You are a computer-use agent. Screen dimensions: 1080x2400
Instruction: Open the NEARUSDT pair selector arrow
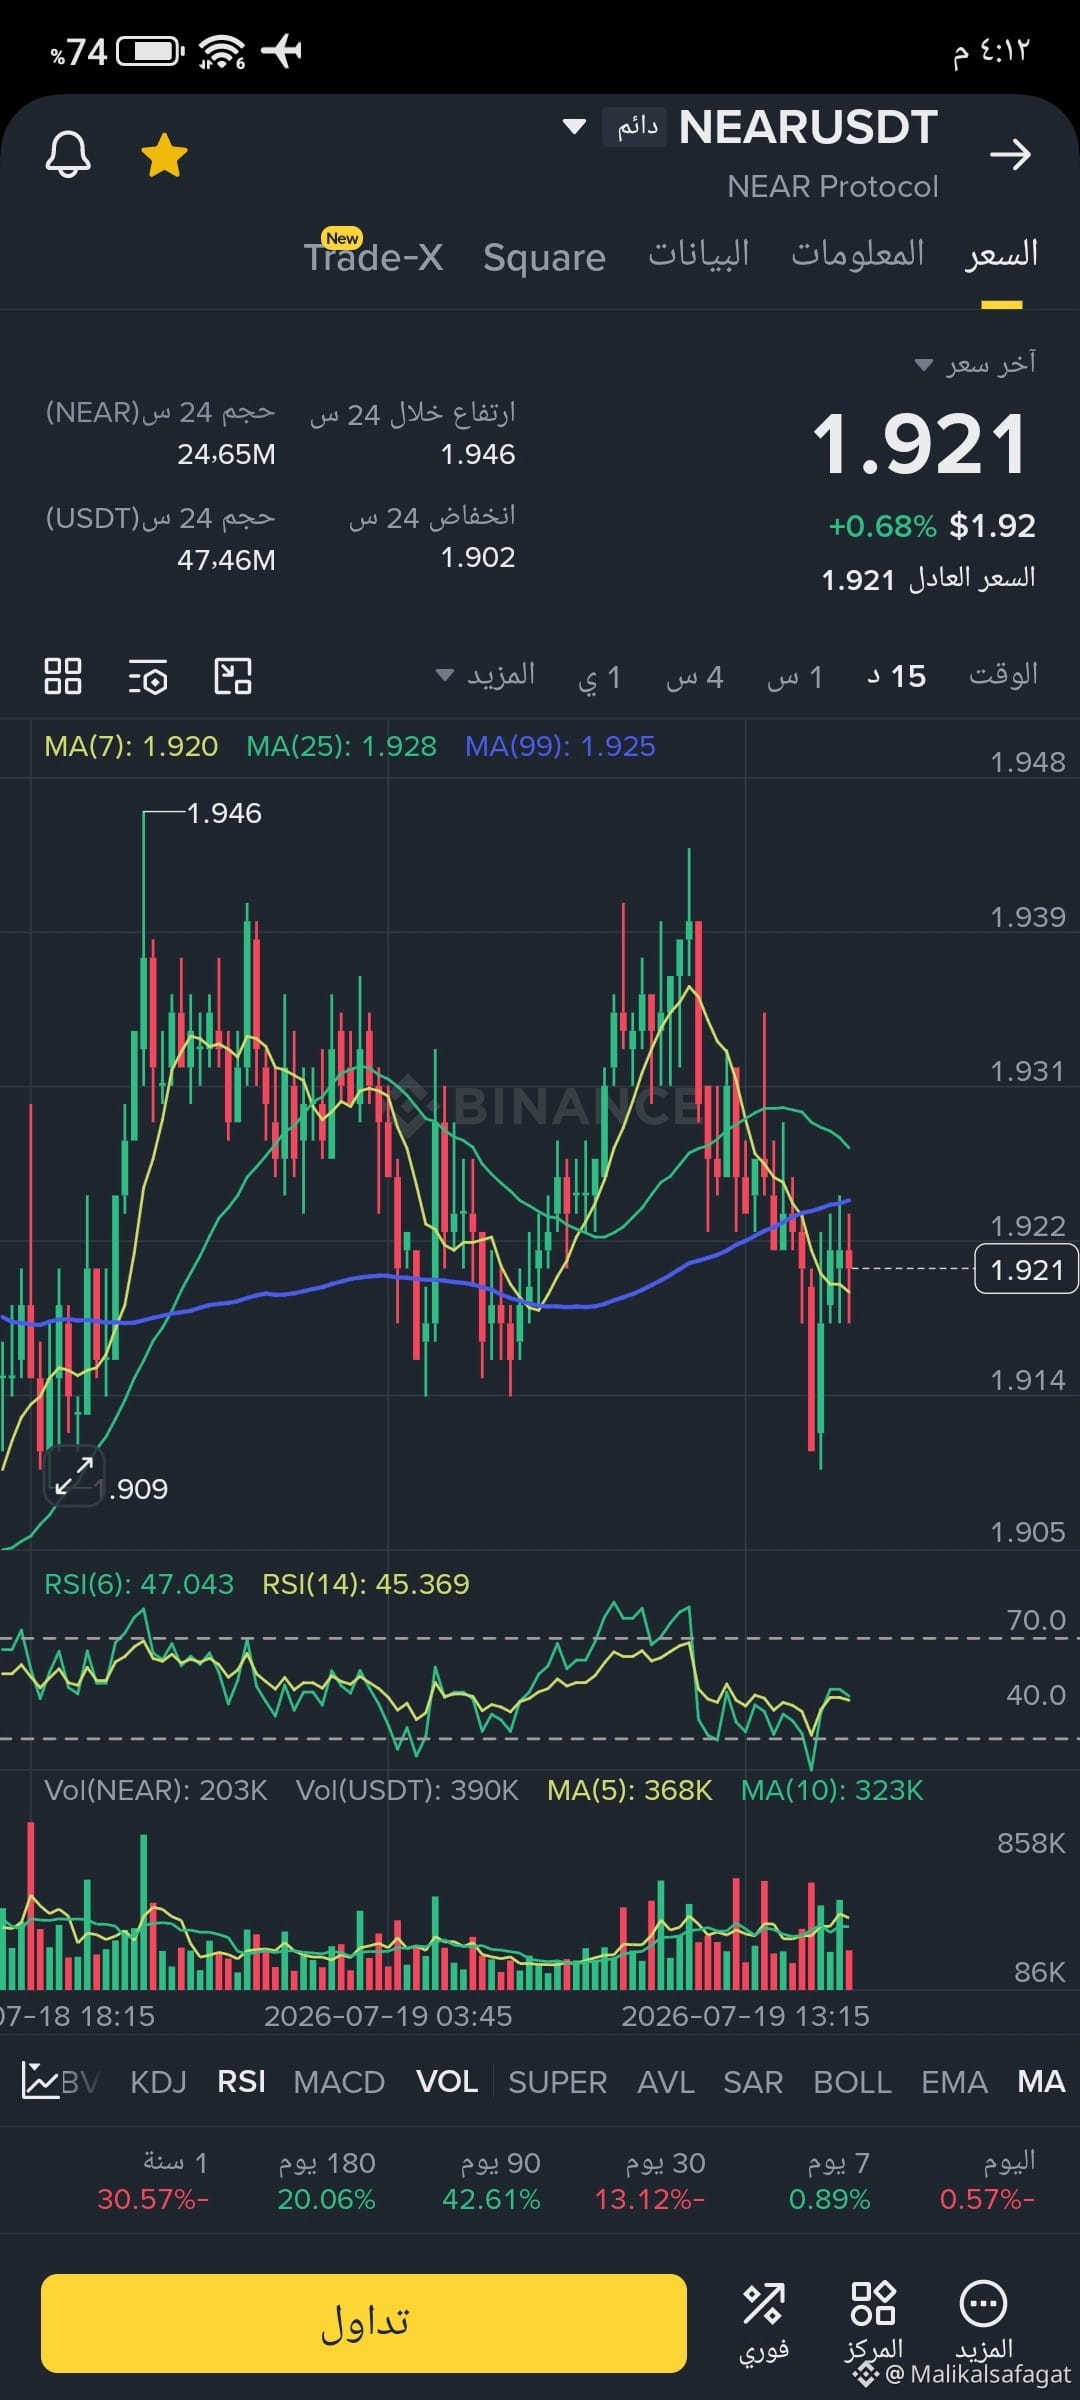click(574, 127)
